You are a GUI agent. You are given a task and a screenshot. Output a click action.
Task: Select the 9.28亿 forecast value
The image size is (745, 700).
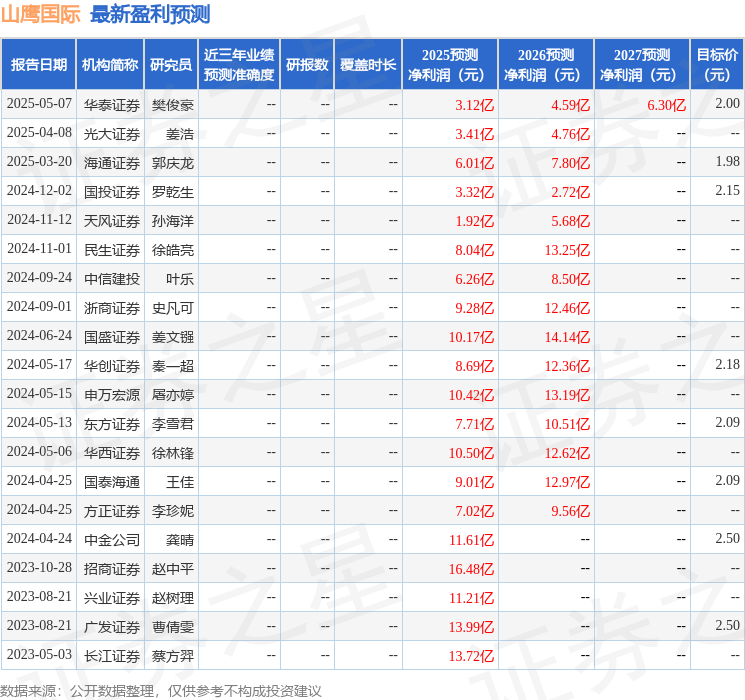[475, 308]
